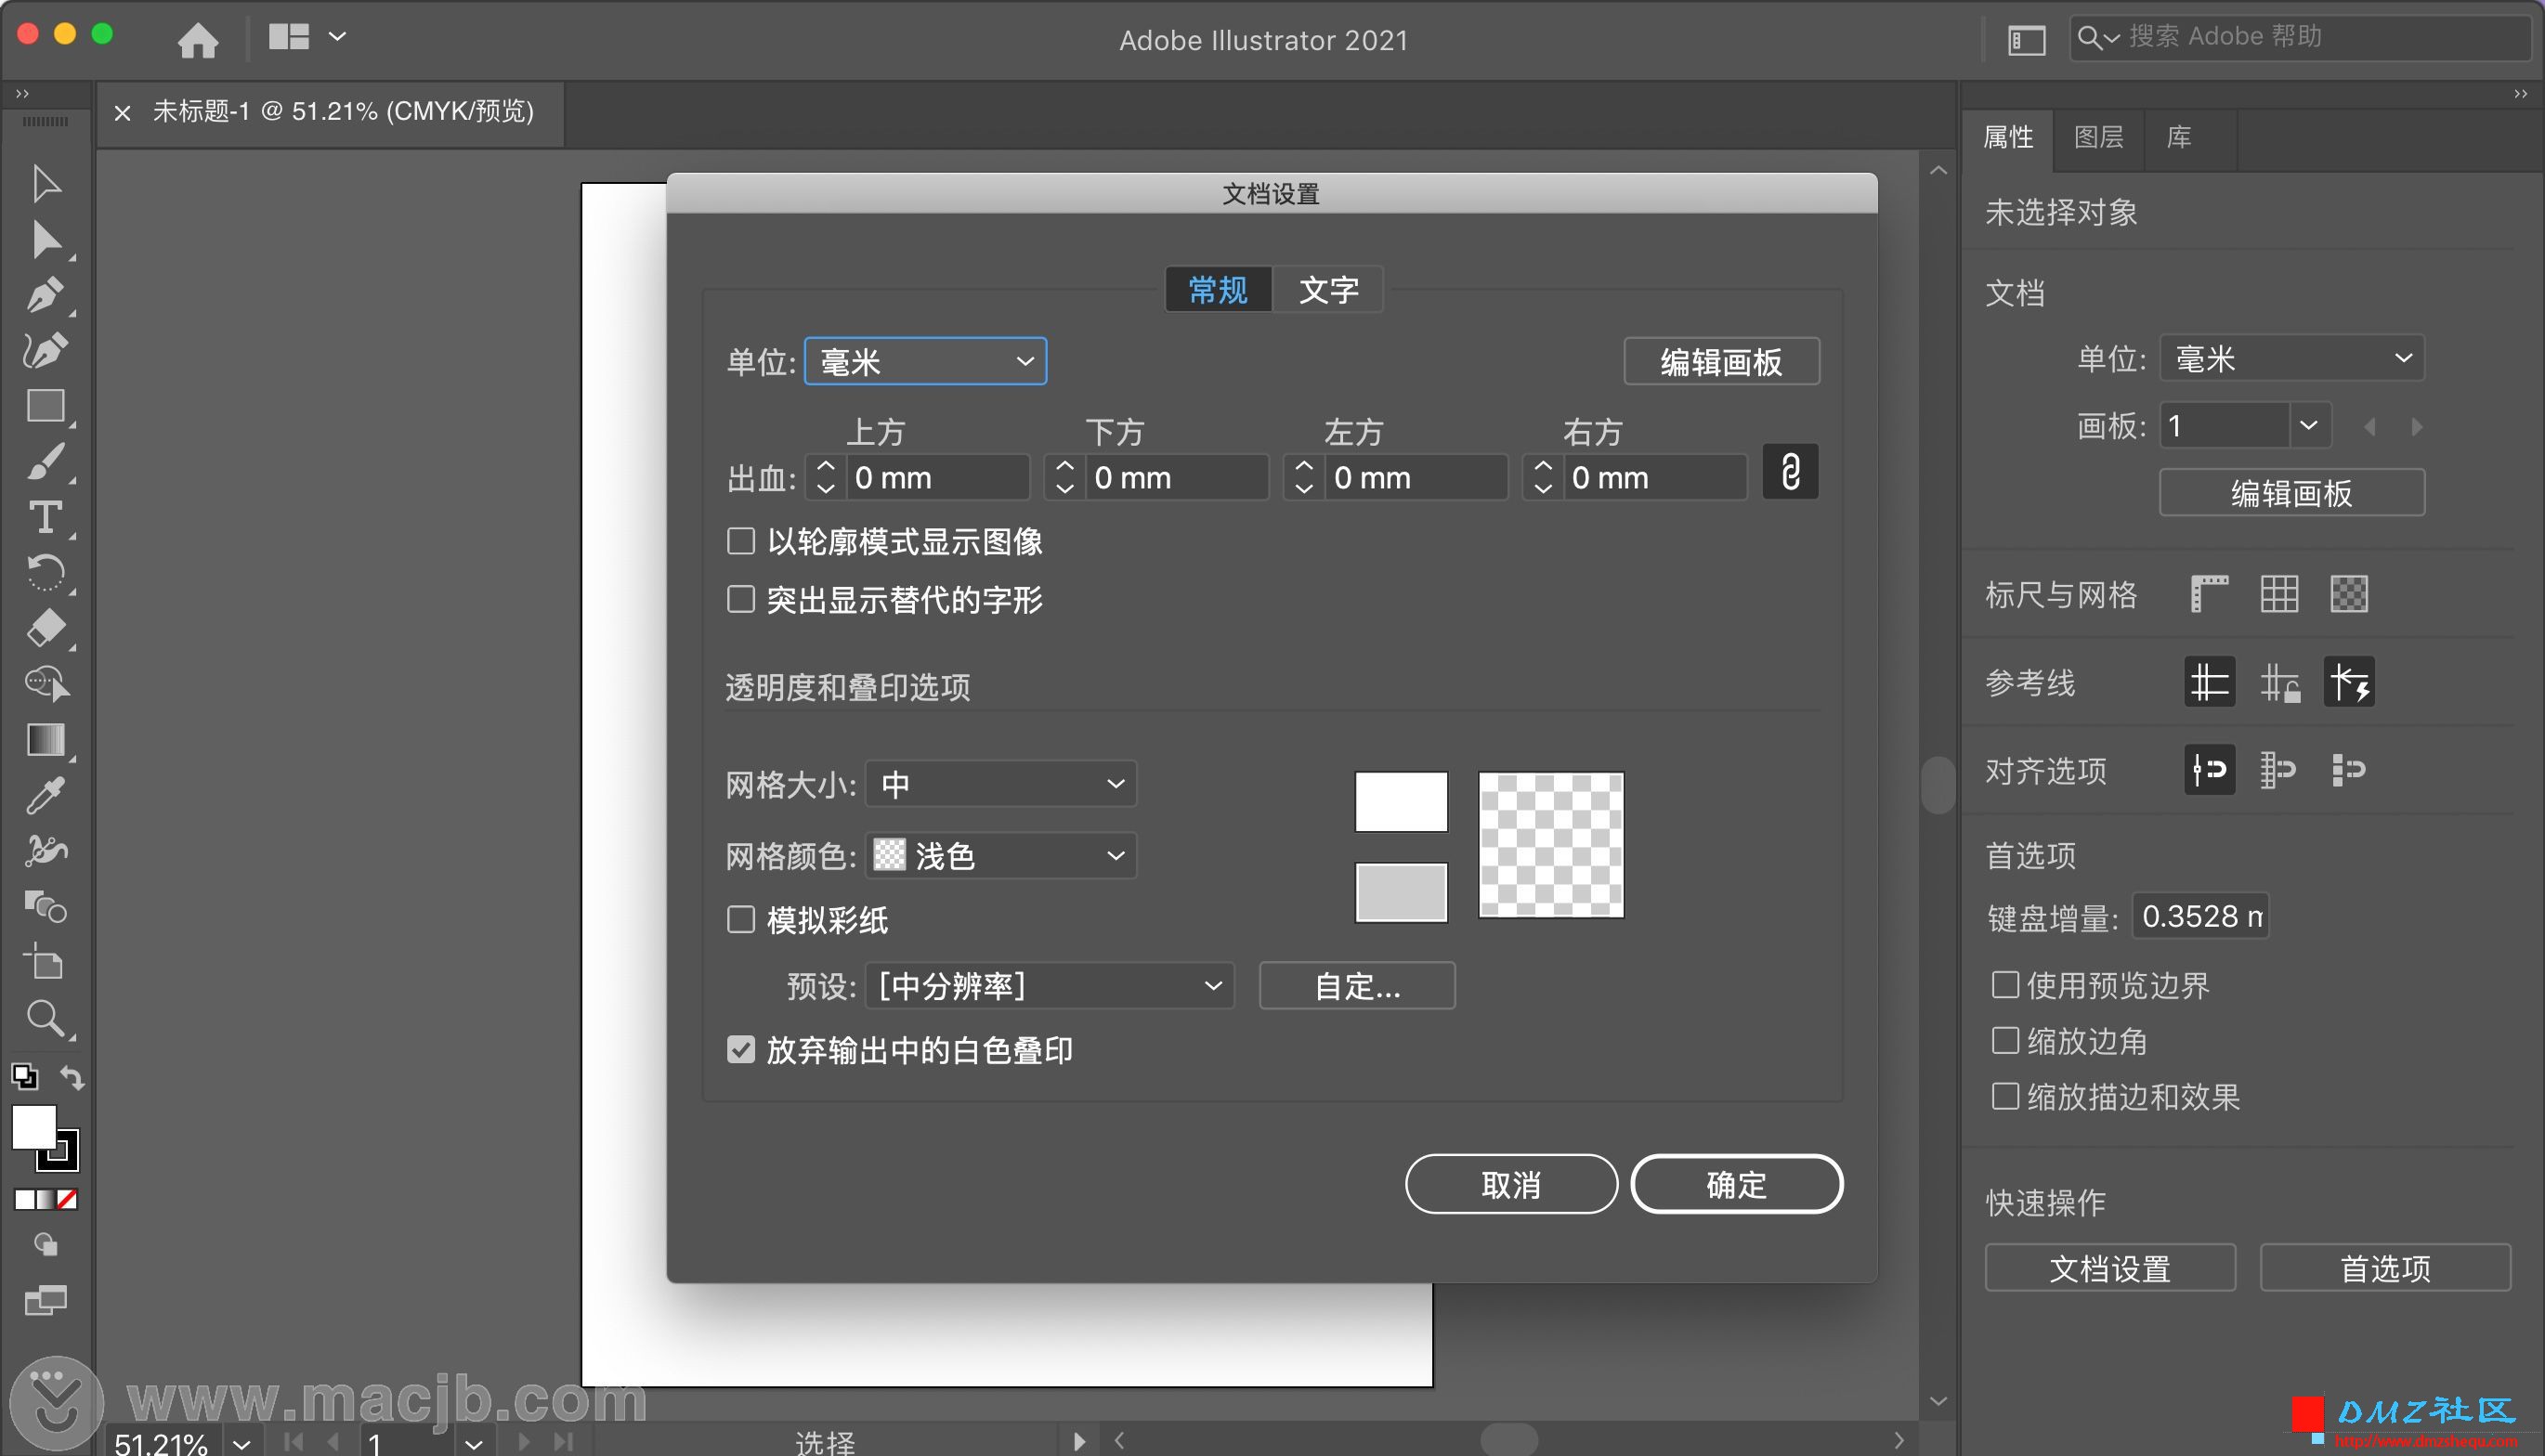The image size is (2545, 1456).
Task: Switch to 常规 tab
Action: coord(1218,290)
